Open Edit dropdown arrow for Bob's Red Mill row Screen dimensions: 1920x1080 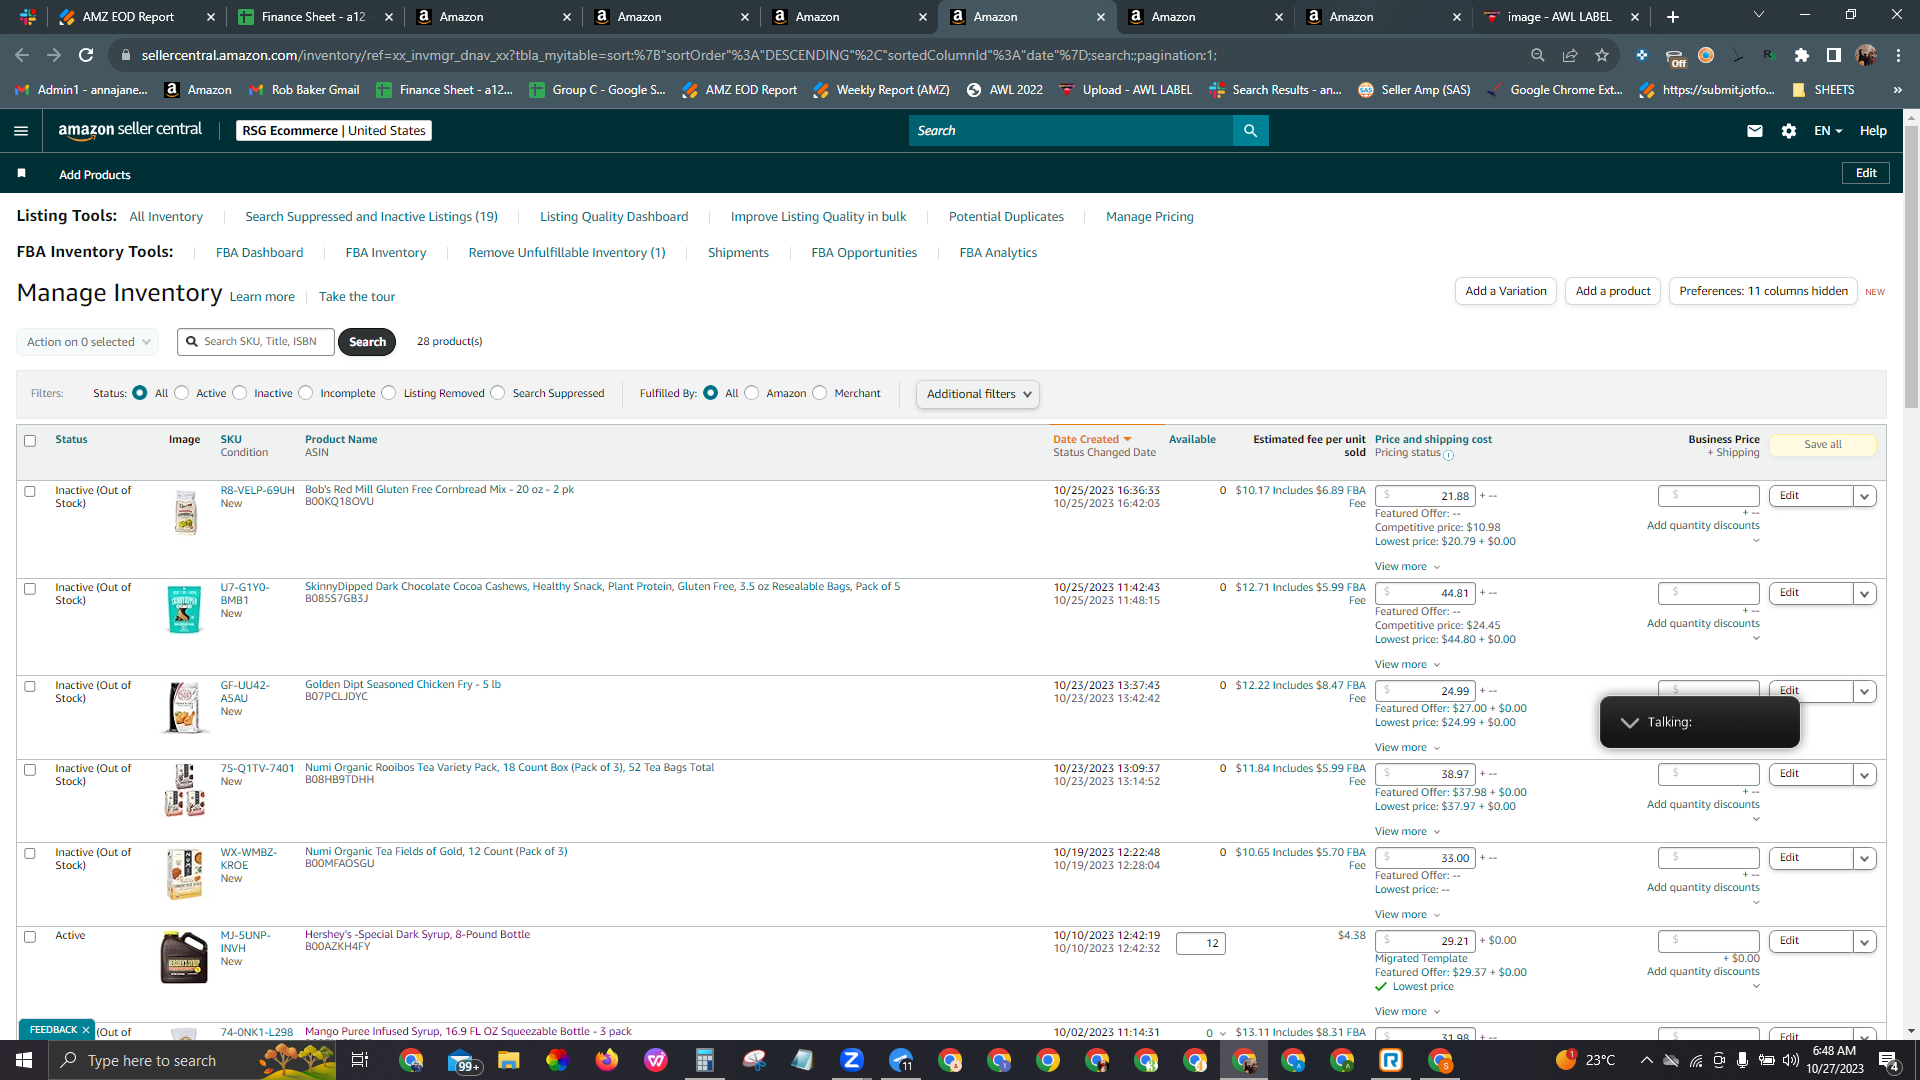(1864, 496)
